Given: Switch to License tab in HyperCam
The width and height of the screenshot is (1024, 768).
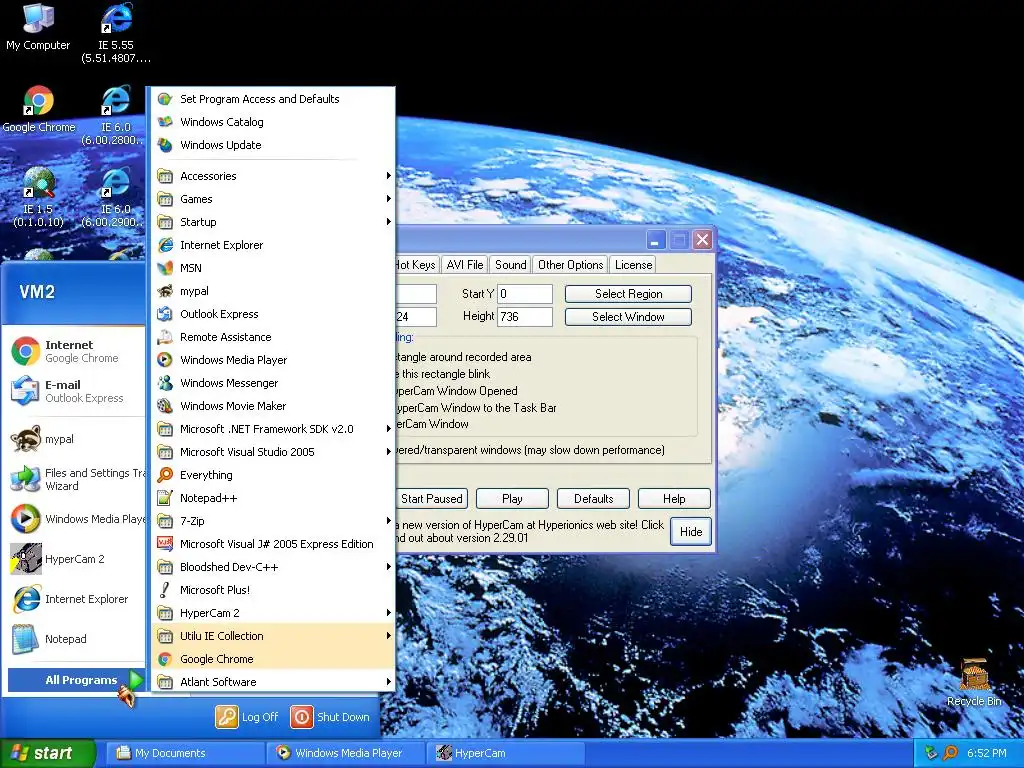Looking at the screenshot, I should point(633,264).
